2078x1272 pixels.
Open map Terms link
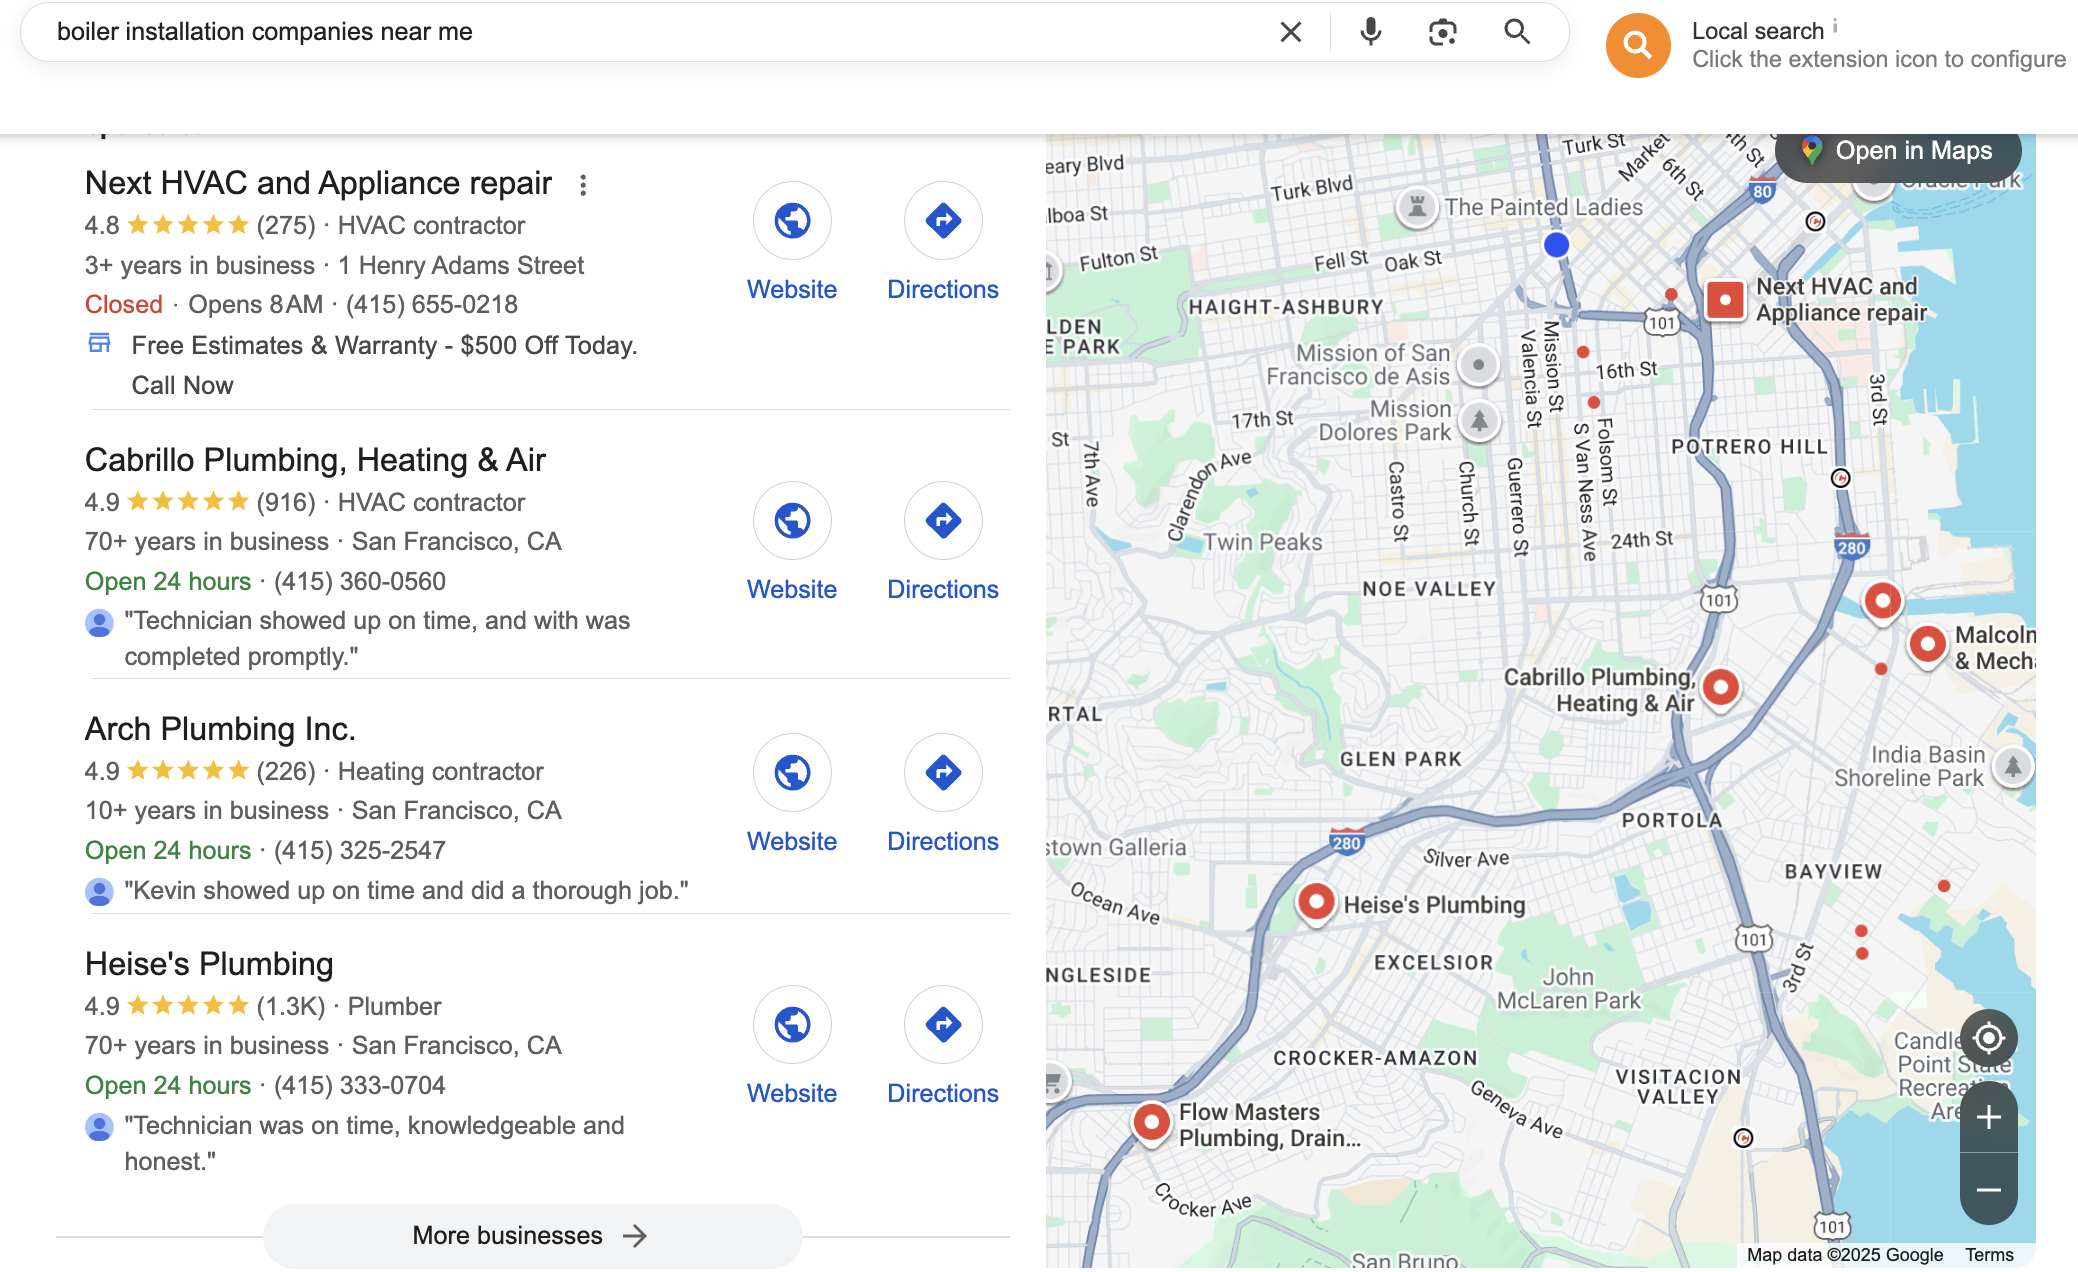pos(1988,1255)
